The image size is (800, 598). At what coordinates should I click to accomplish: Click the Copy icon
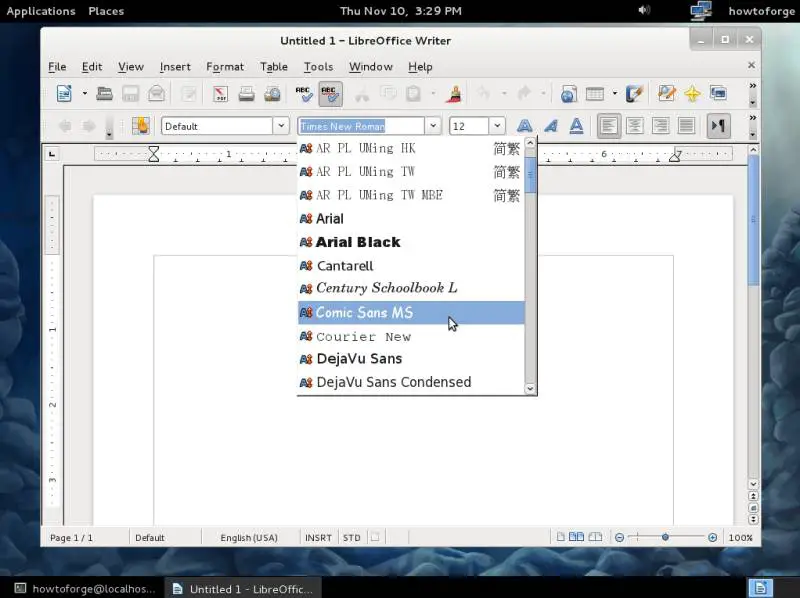pos(388,93)
